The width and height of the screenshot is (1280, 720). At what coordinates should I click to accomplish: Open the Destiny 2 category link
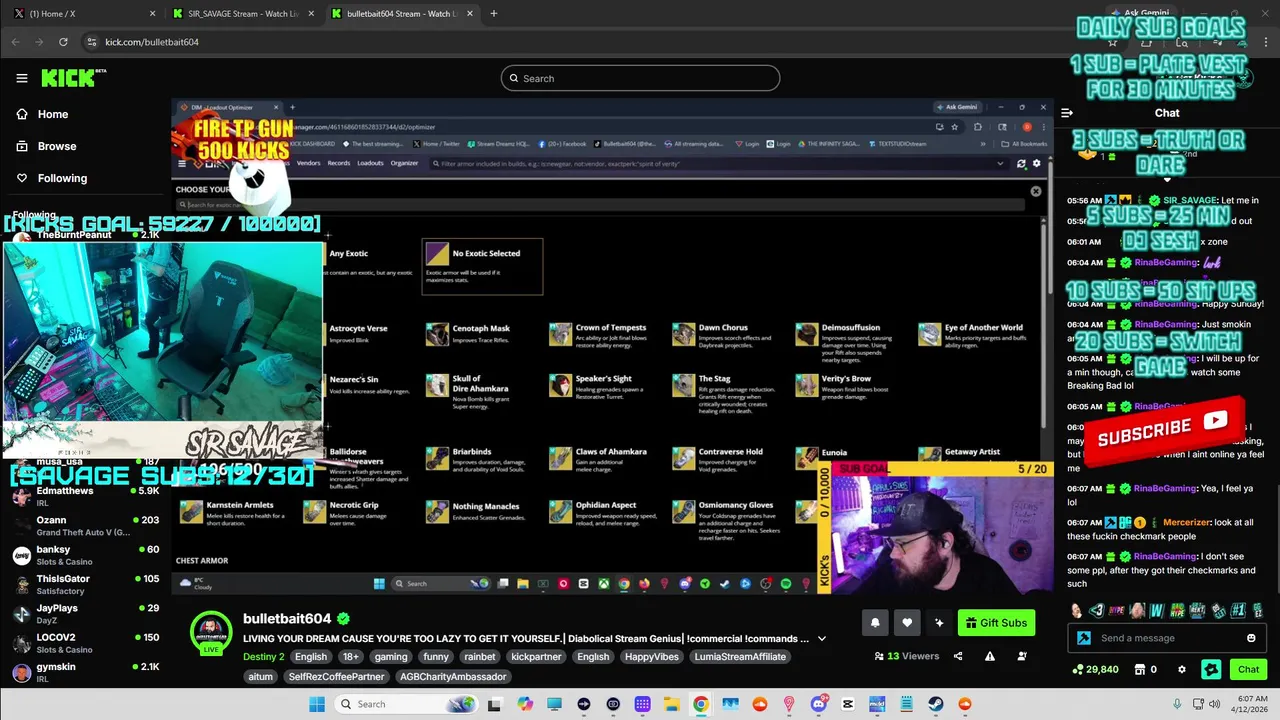click(x=264, y=657)
